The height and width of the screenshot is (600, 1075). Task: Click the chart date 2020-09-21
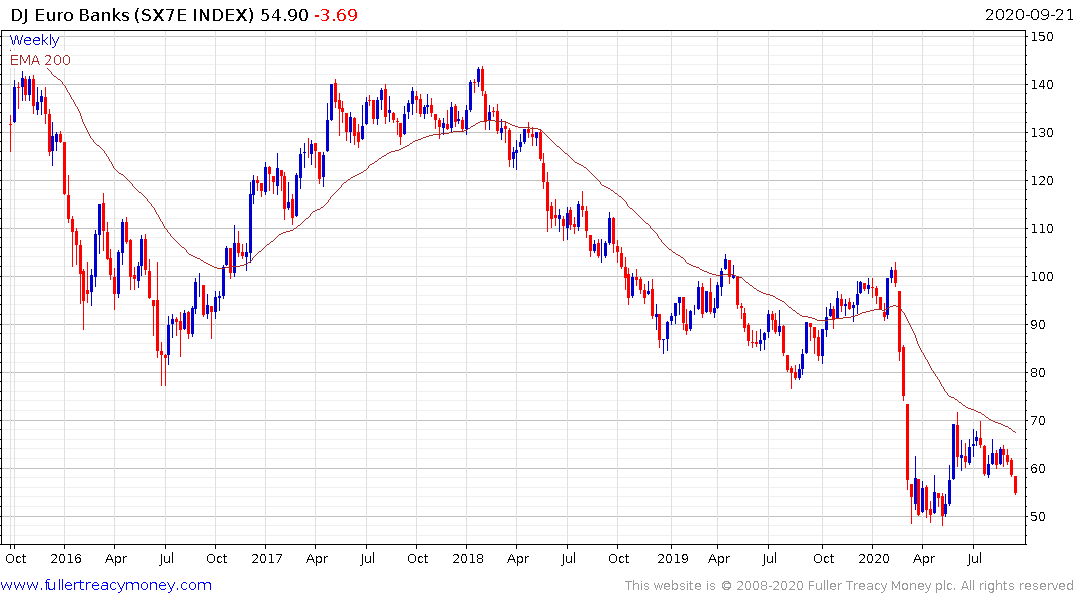[1028, 15]
